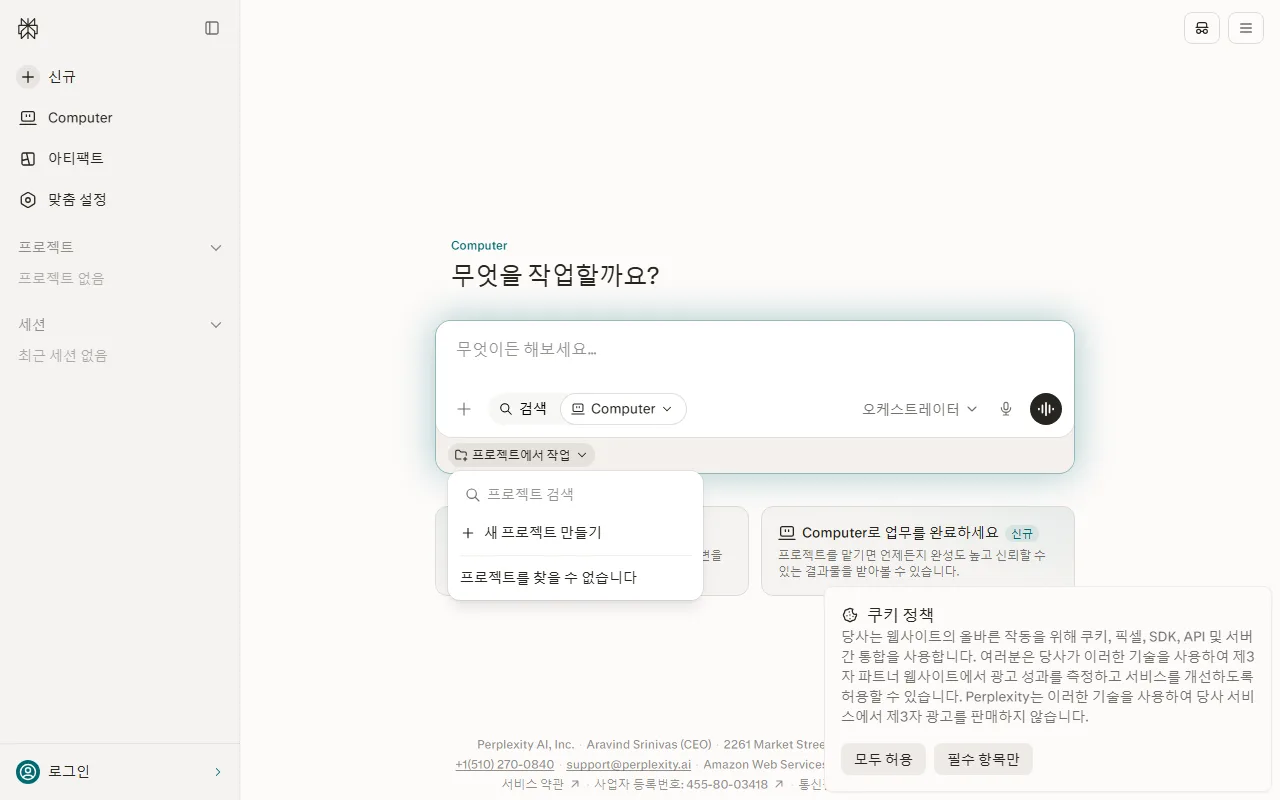Click the Computer label above heading
The height and width of the screenshot is (800, 1280).
(479, 245)
